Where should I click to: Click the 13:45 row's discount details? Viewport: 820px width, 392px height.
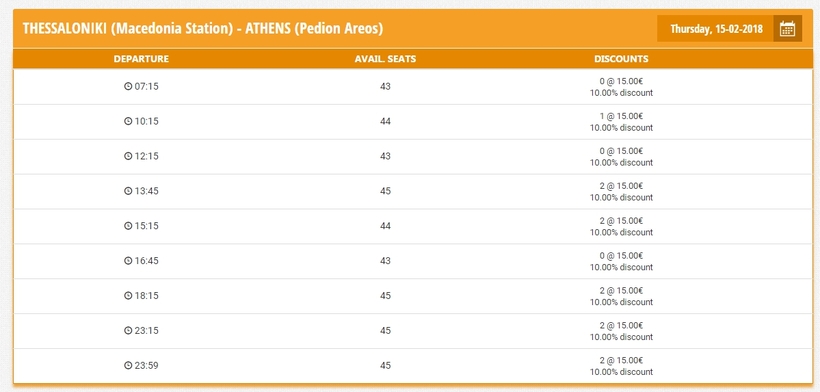(621, 191)
